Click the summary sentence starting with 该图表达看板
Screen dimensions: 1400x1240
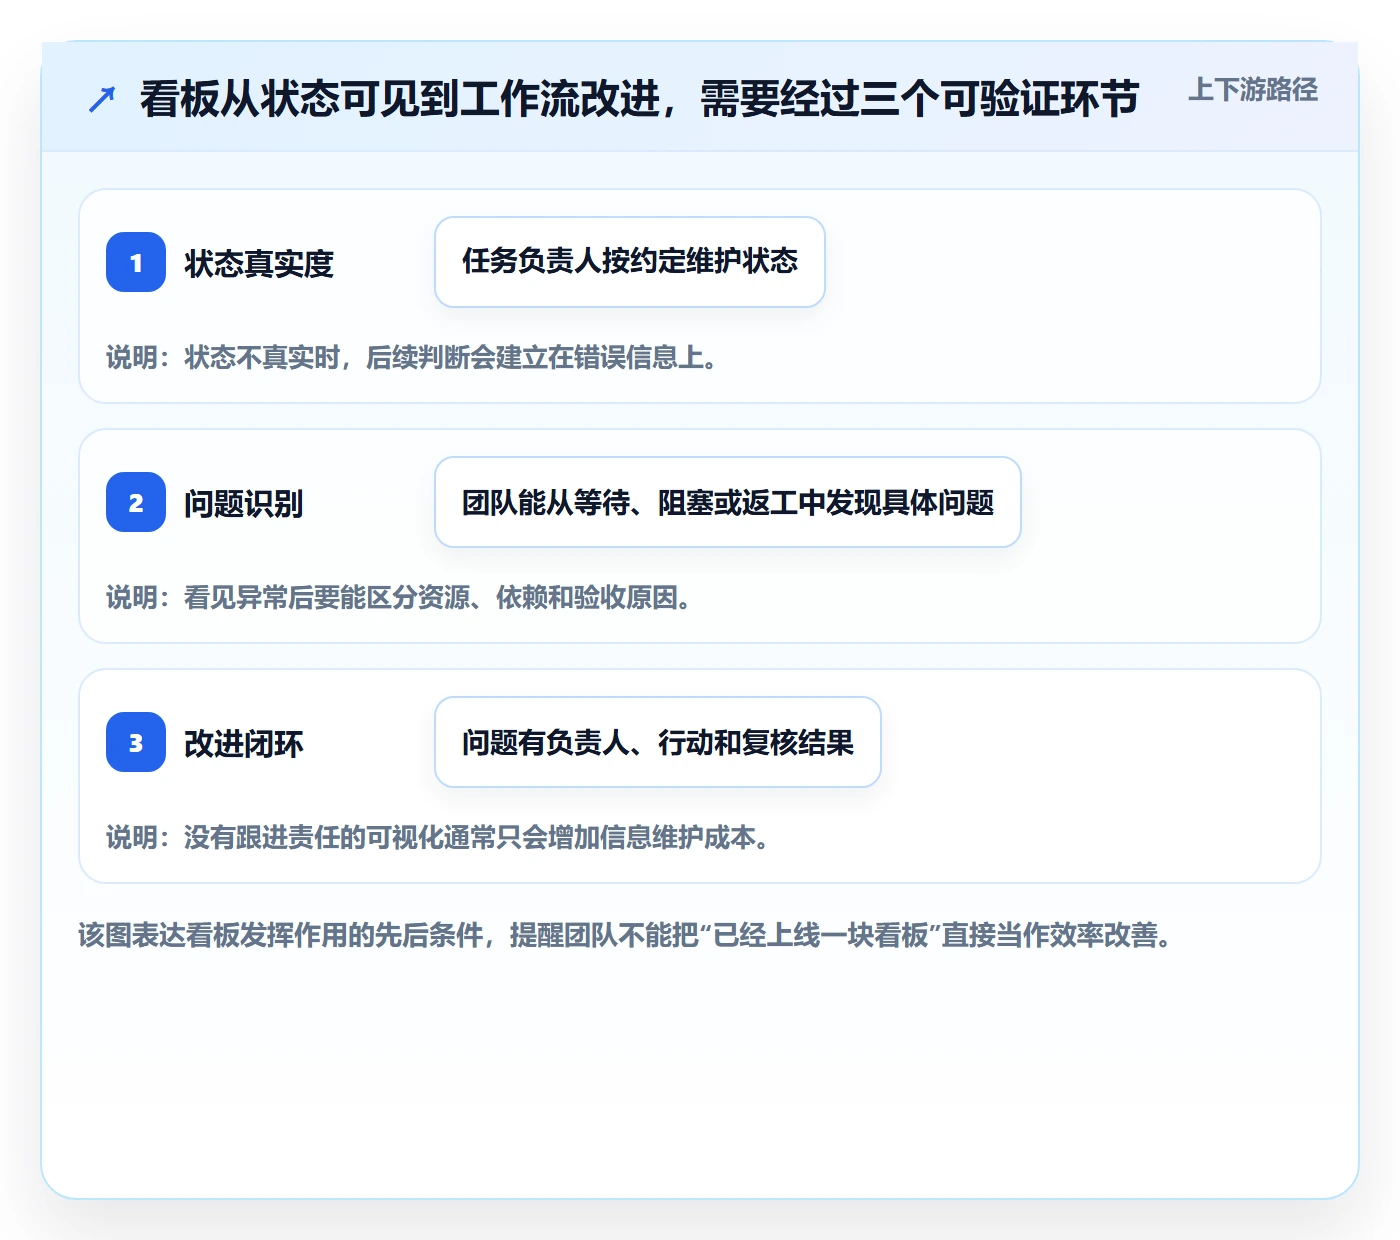pyautogui.click(x=626, y=935)
